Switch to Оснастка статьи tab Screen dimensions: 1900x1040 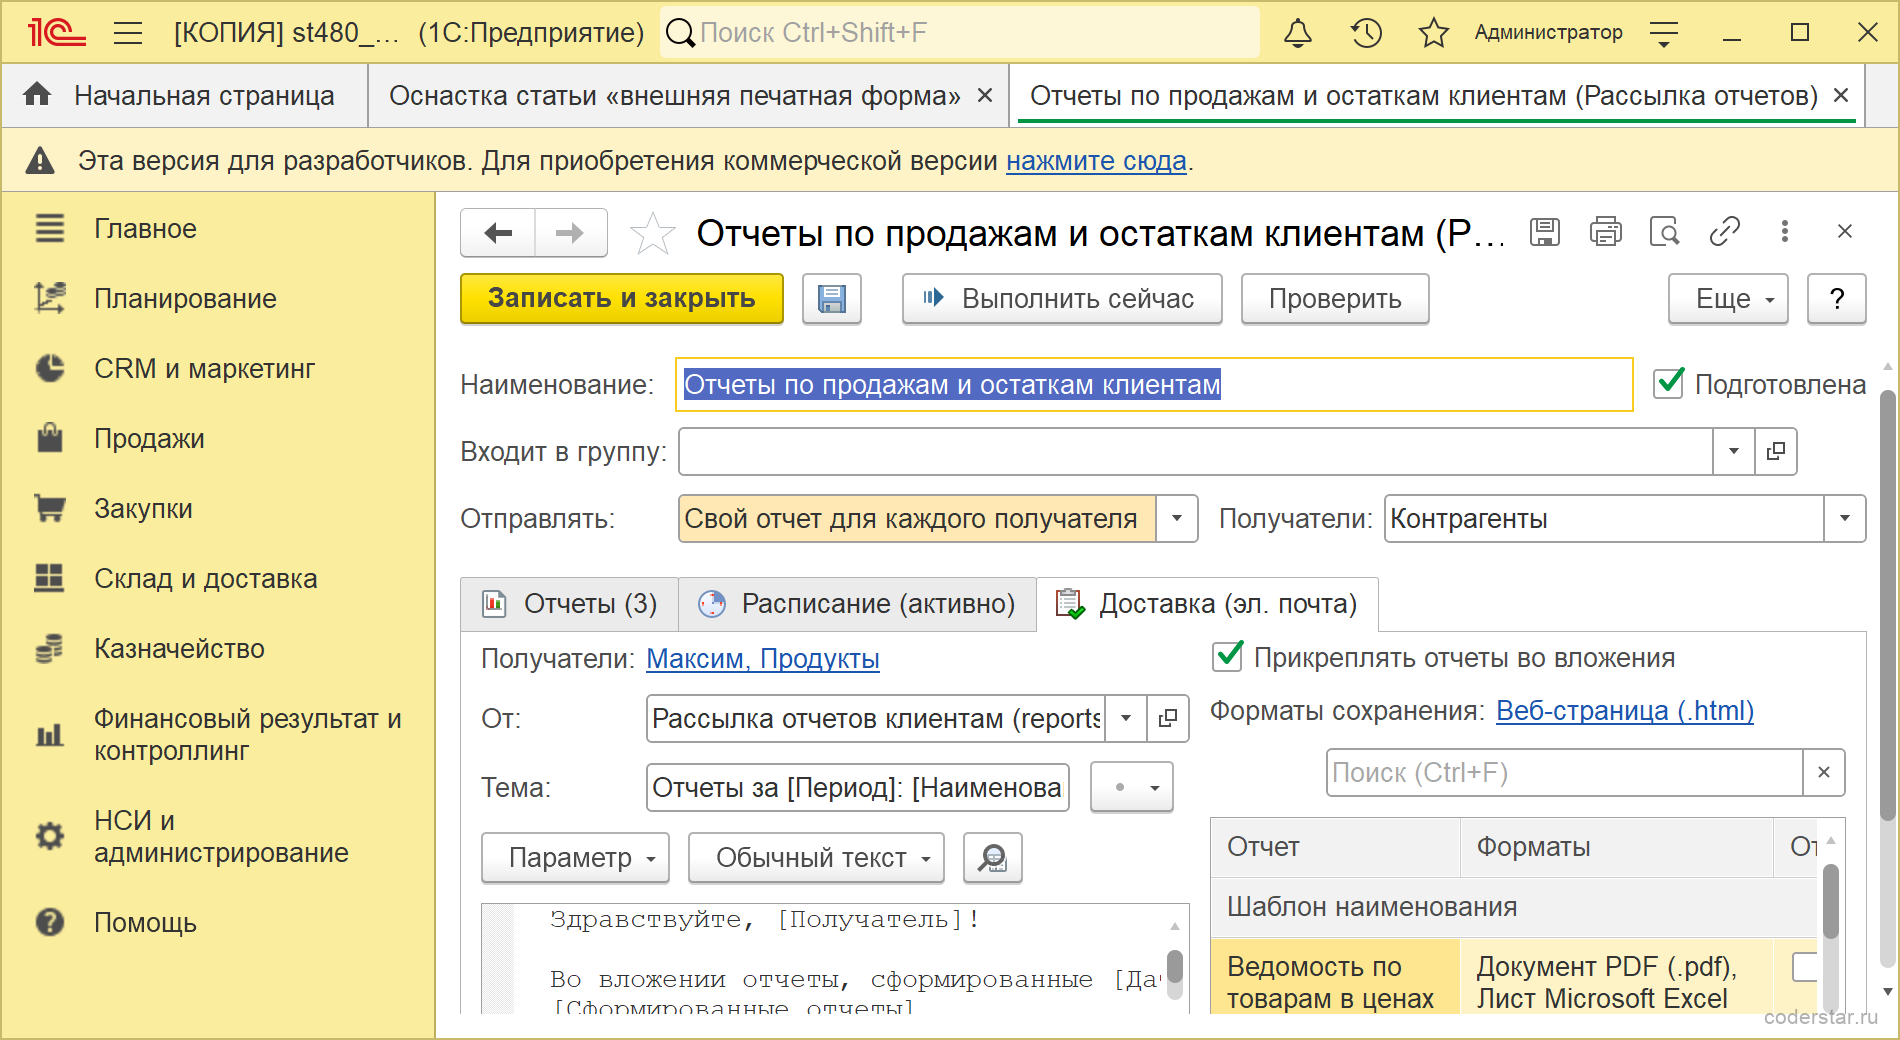click(x=674, y=96)
